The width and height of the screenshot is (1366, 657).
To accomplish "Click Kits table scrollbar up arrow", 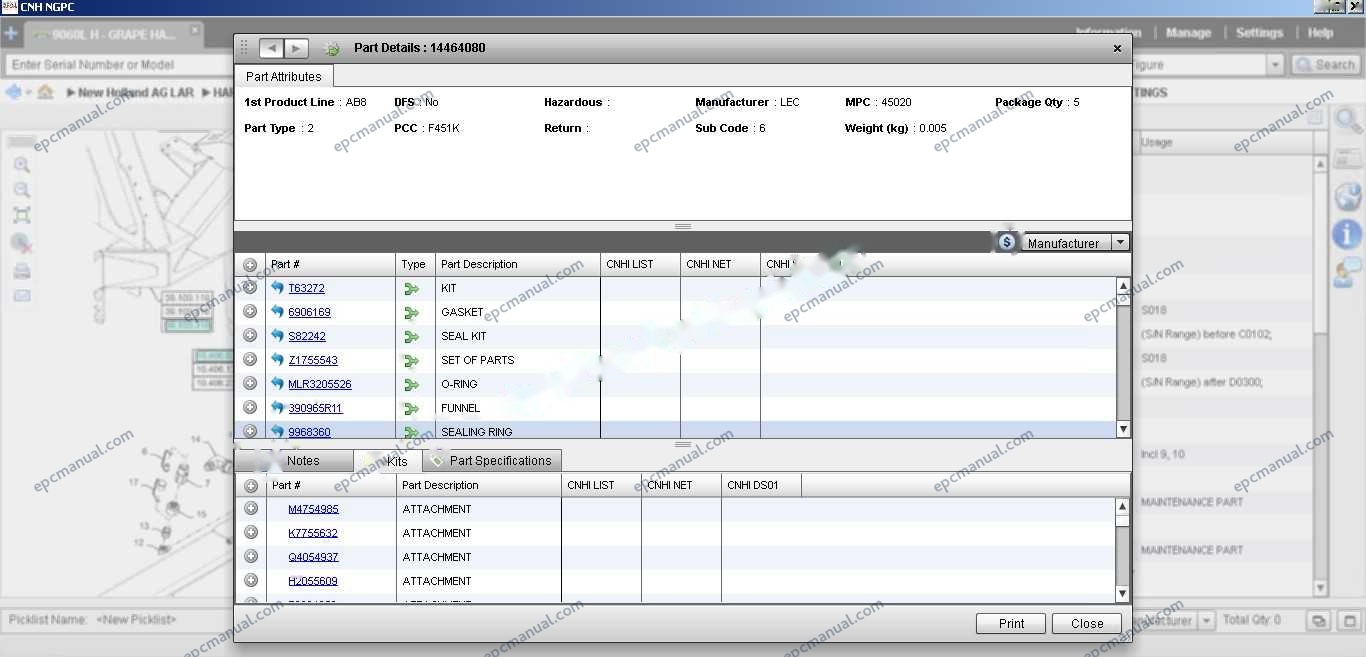I will click(x=1123, y=507).
